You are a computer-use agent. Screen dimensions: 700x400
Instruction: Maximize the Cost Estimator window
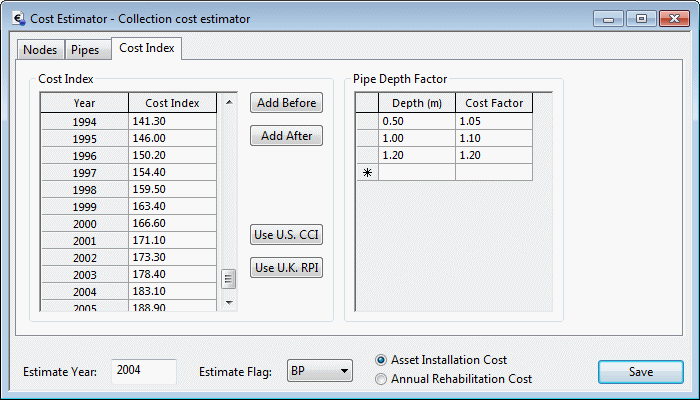(641, 18)
